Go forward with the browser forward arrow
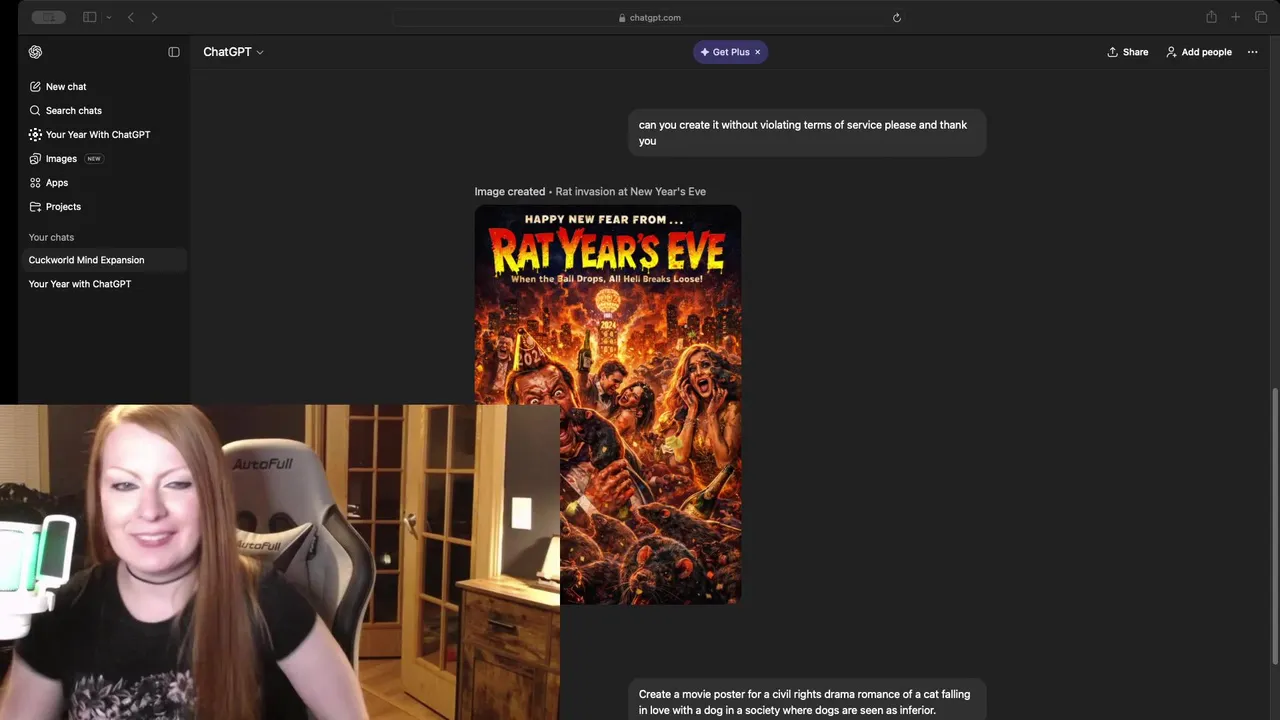The image size is (1280, 720). (x=154, y=17)
